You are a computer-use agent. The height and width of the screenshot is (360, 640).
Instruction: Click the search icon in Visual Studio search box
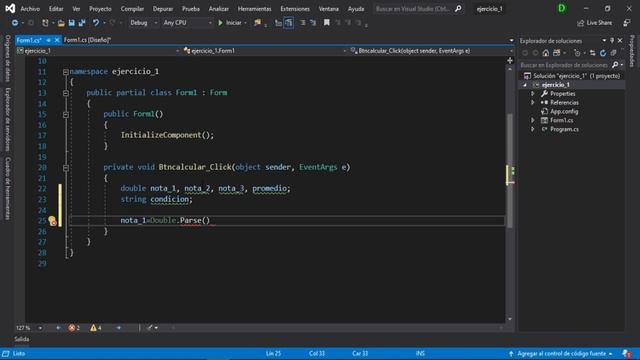[x=458, y=9]
